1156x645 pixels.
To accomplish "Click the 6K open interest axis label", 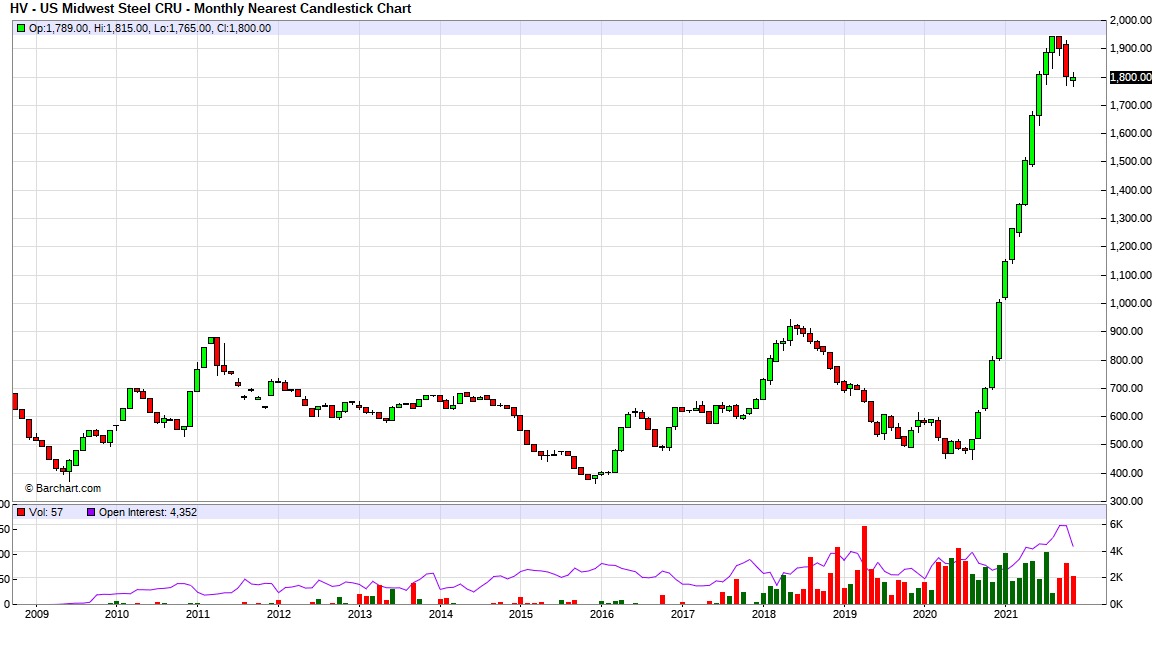I will (1116, 524).
